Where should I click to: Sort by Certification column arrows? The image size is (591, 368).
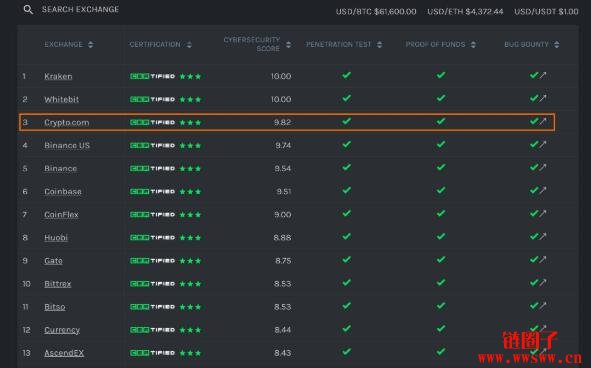point(189,44)
